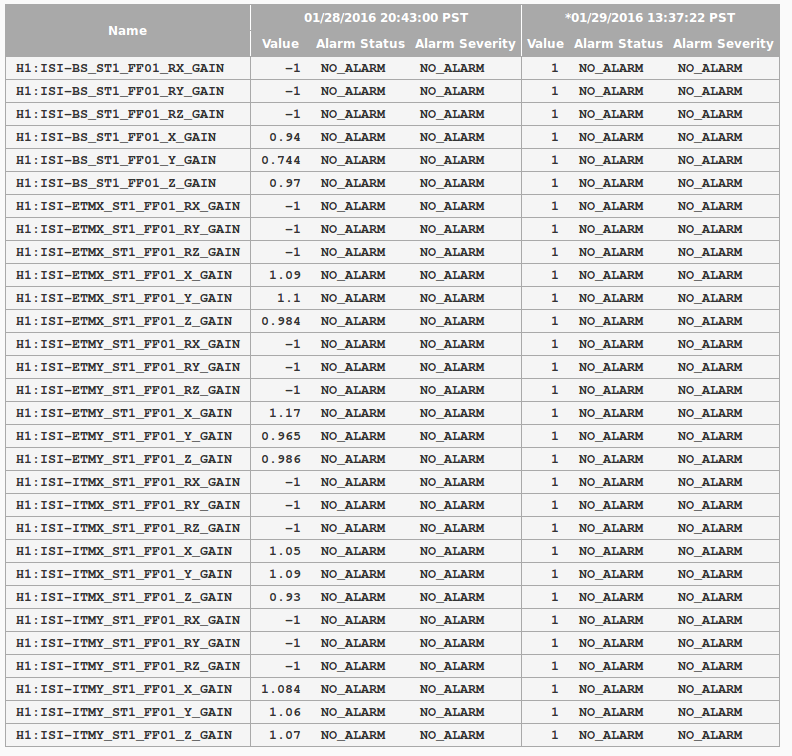Select row H1:ISI-ETMX_ST1_FF01_RY_GAIN
This screenshot has height=756, width=792.
[x=392, y=229]
